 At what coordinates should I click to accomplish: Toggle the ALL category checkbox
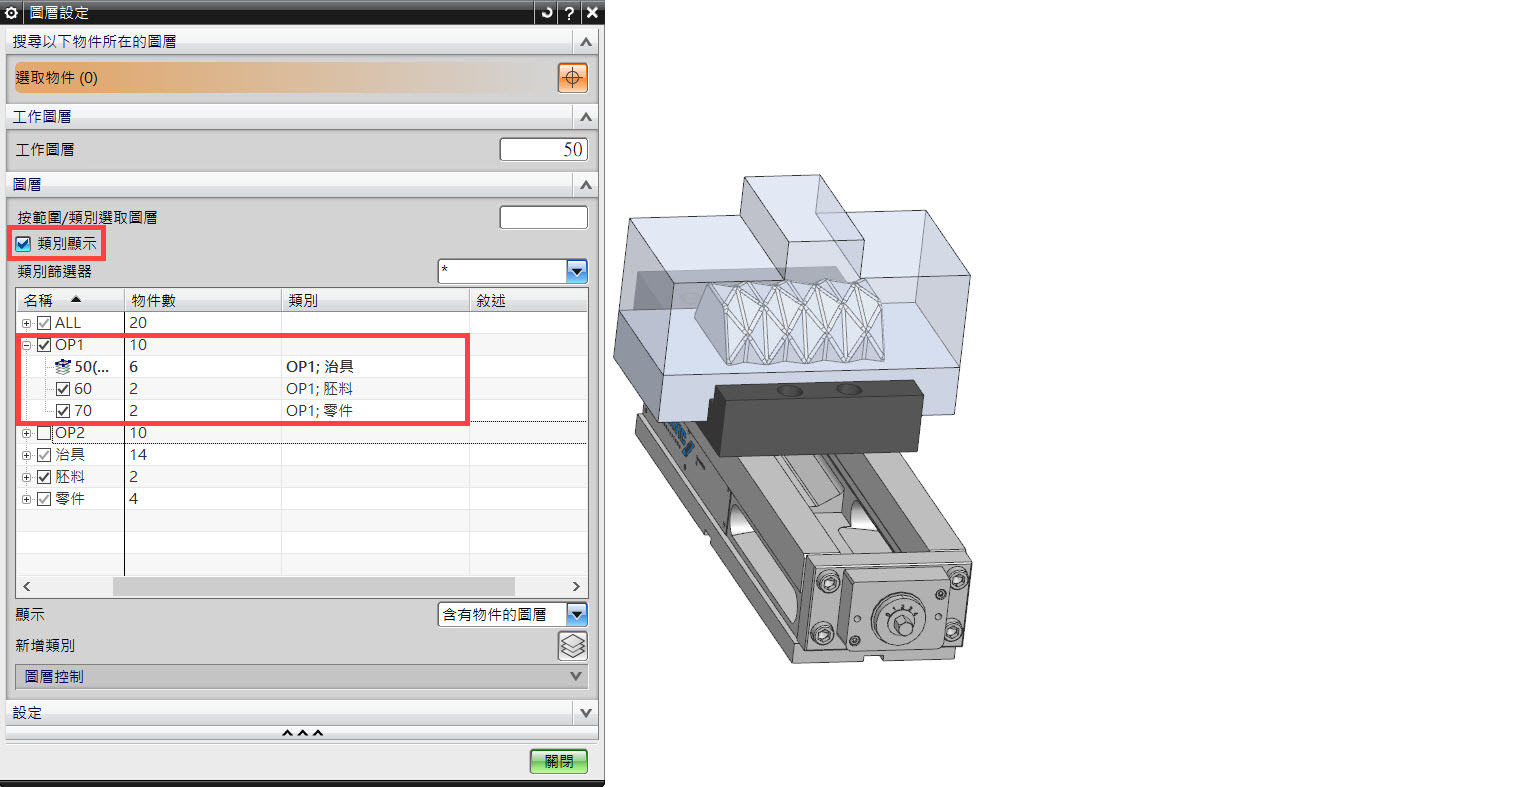[x=44, y=323]
